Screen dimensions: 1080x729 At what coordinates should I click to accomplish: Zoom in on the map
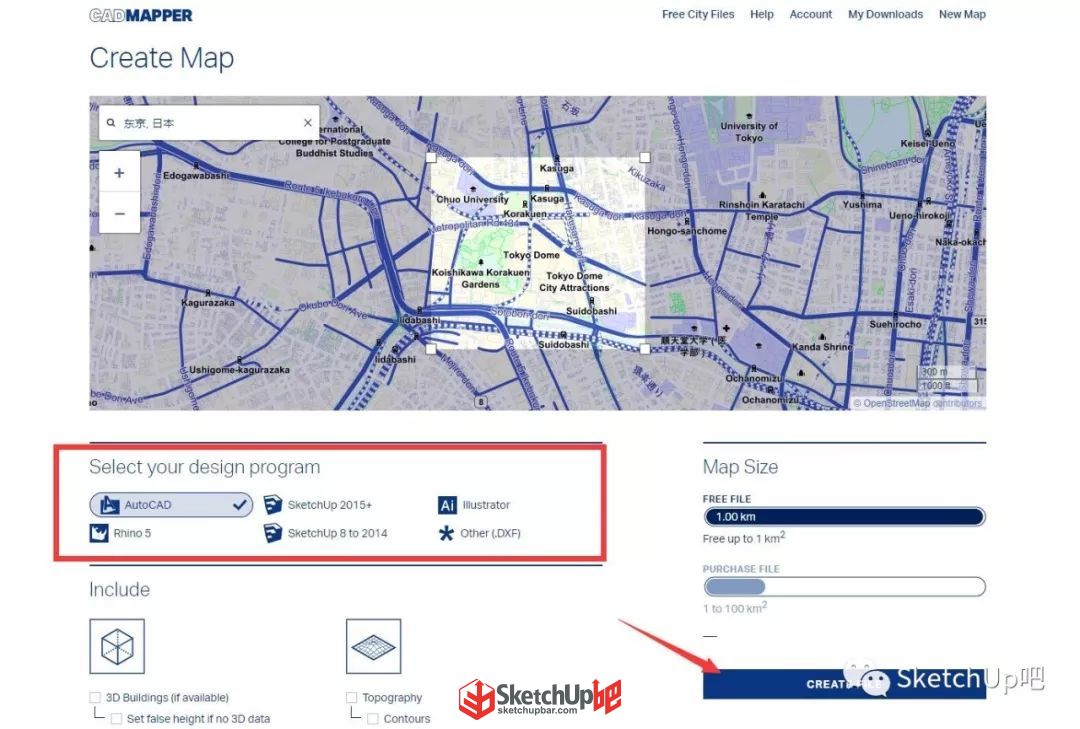pos(120,173)
